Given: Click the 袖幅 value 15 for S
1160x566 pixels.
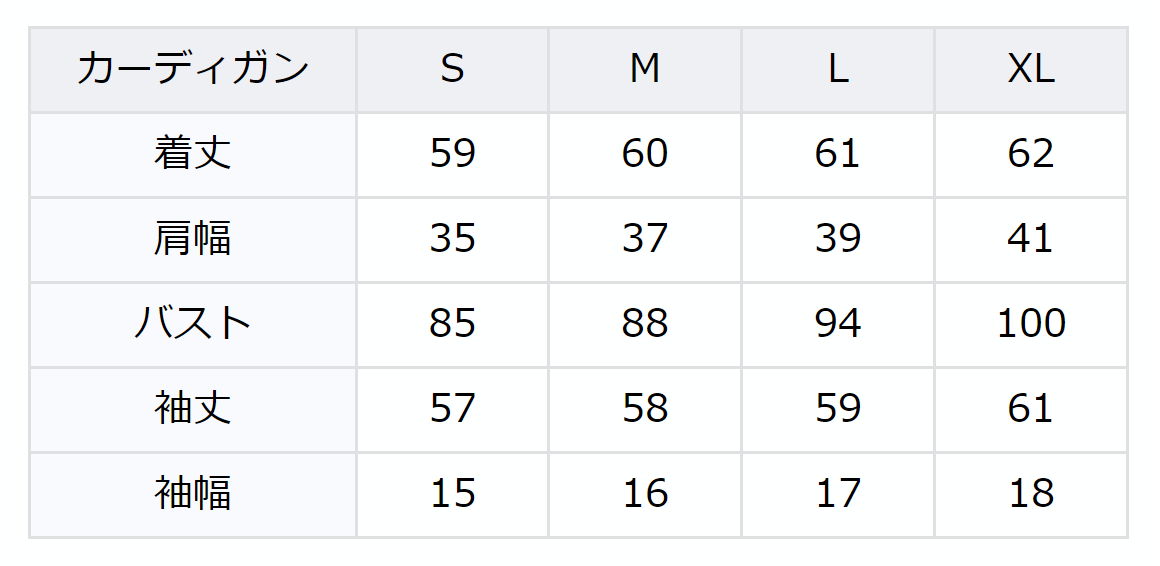Looking at the screenshot, I should point(452,494).
